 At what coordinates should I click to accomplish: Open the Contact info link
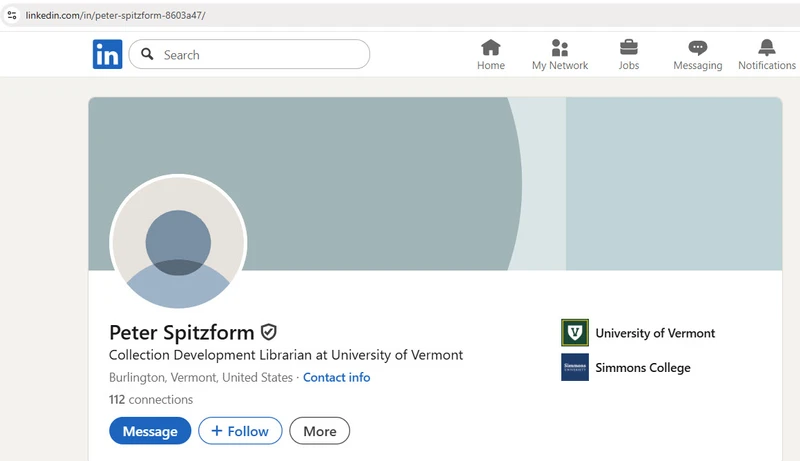[337, 377]
